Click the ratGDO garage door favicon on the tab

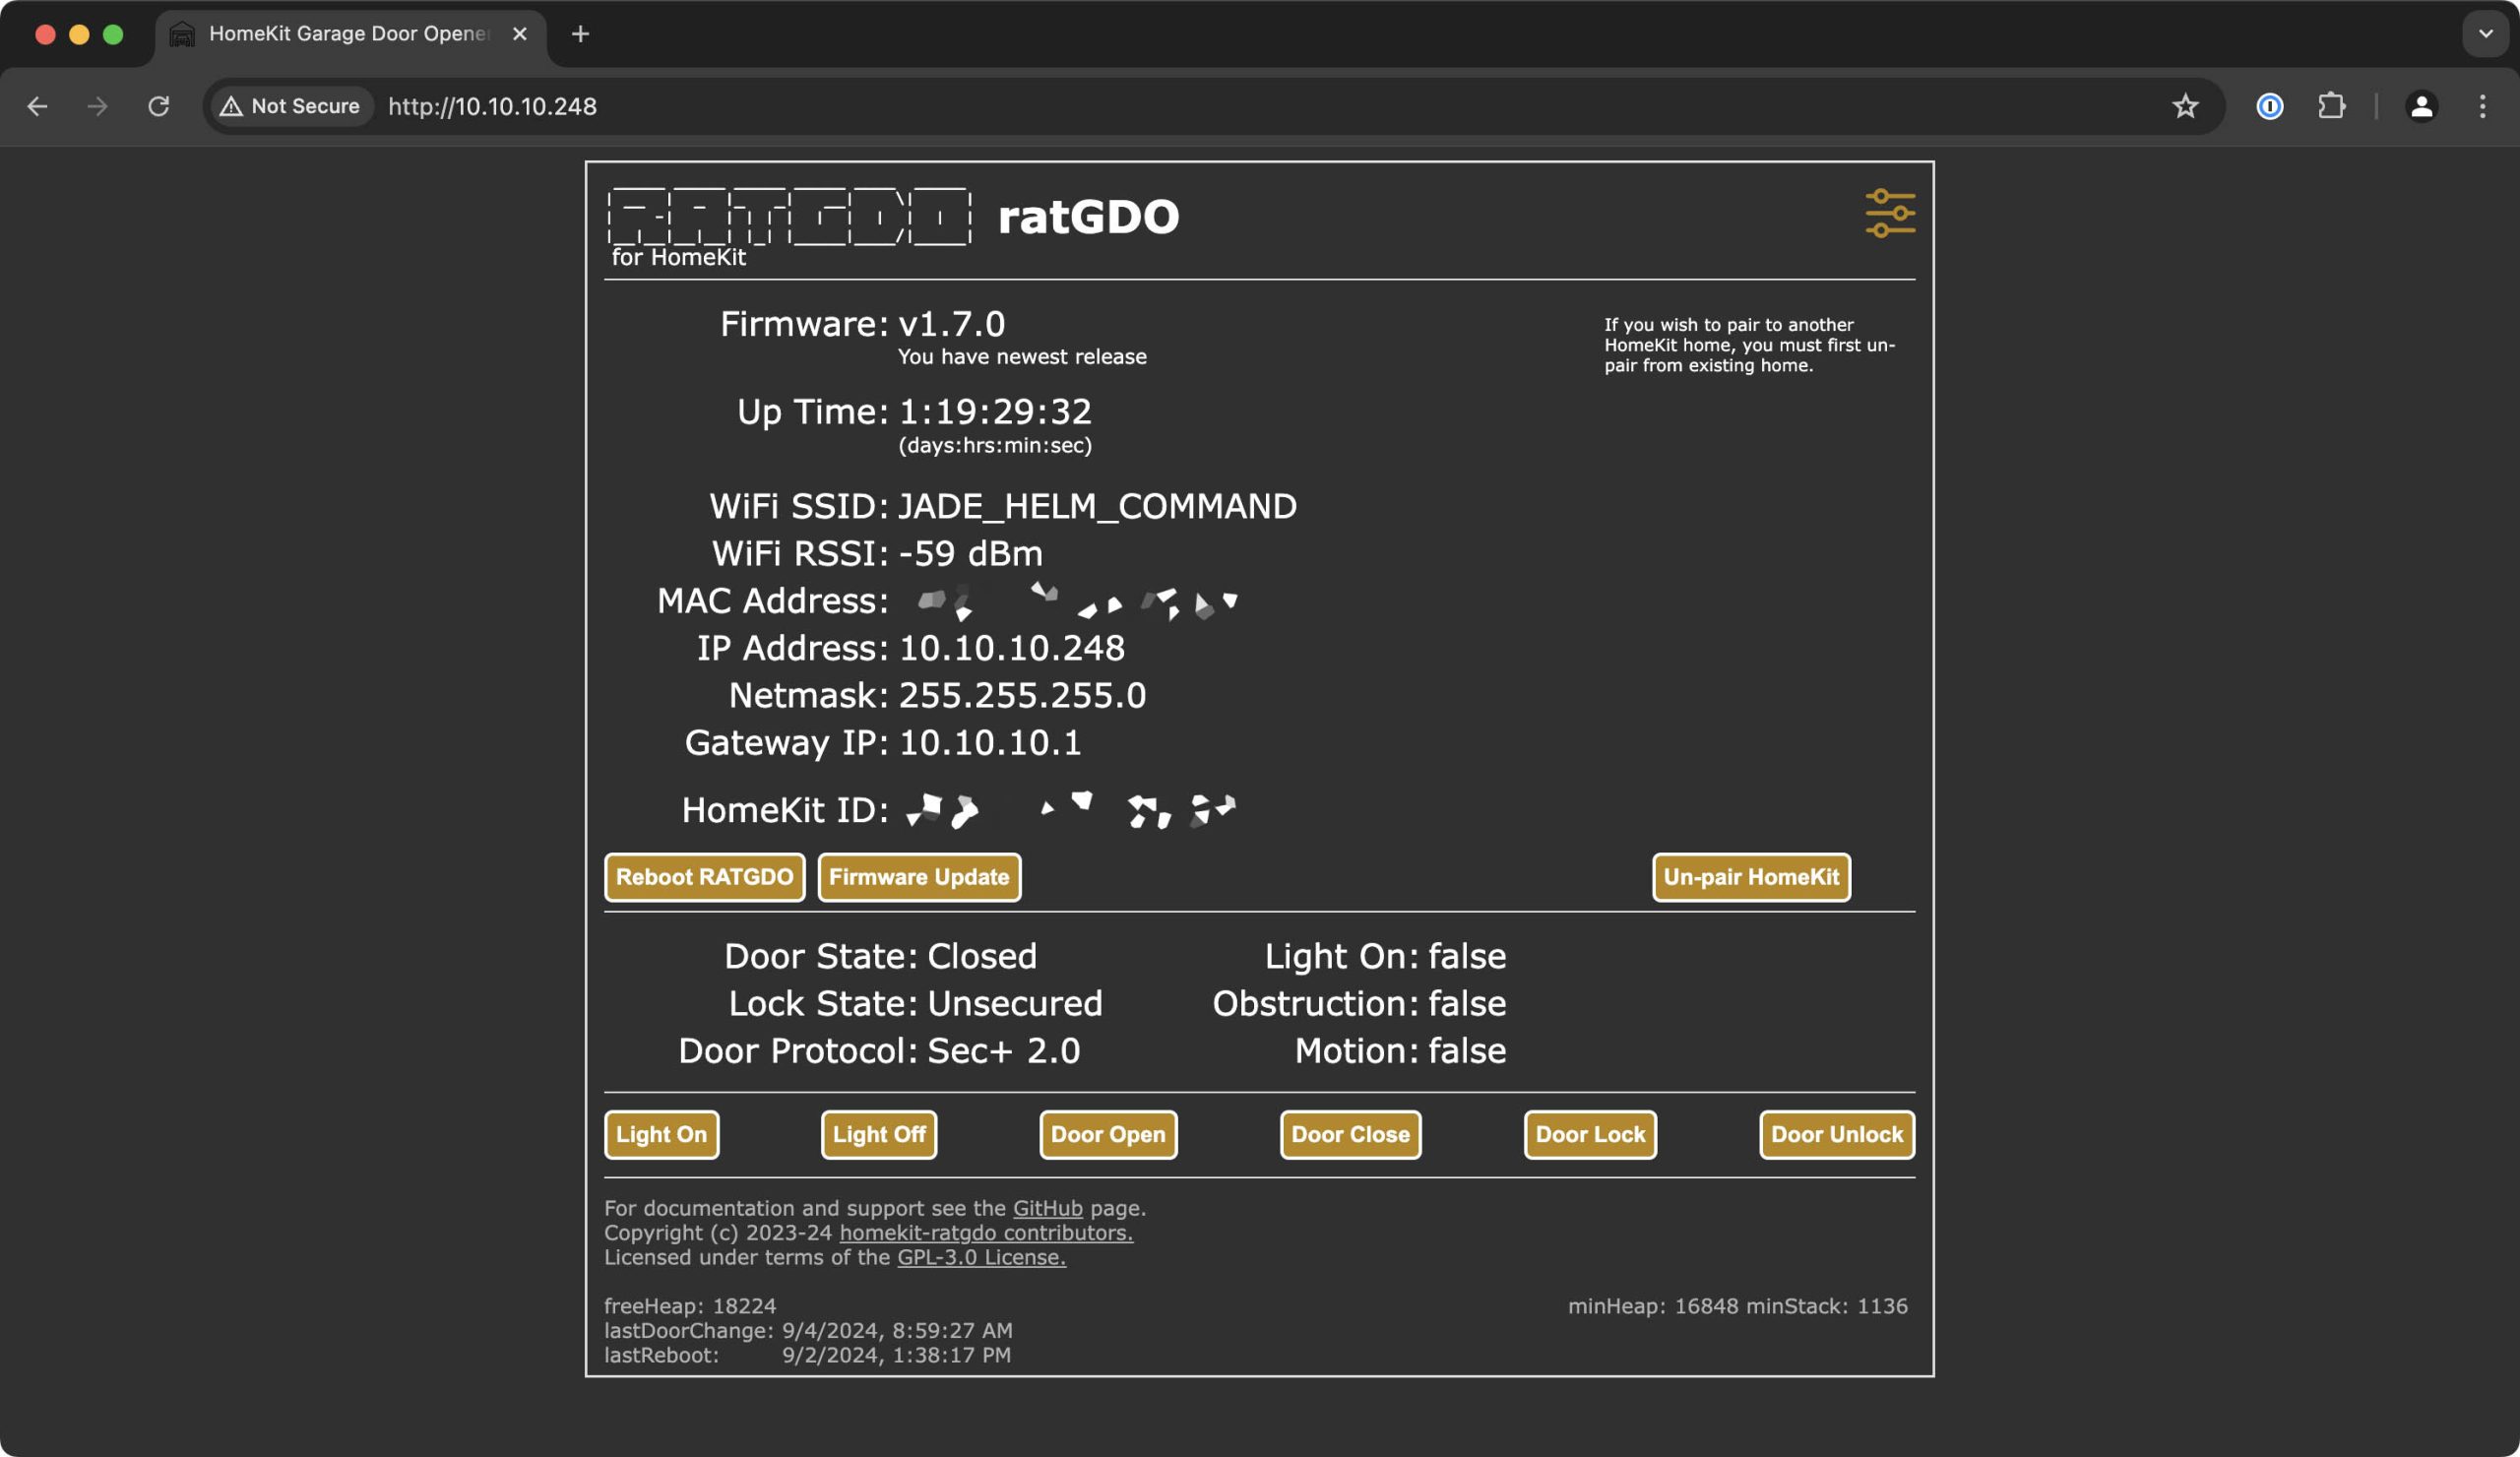pyautogui.click(x=182, y=33)
